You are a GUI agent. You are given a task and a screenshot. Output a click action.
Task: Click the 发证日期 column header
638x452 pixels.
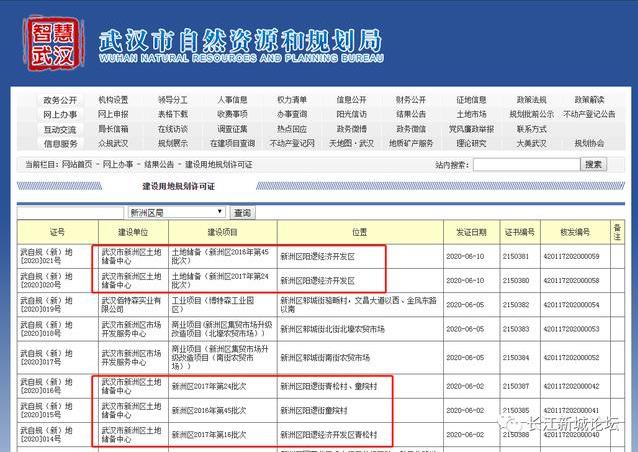[471, 232]
